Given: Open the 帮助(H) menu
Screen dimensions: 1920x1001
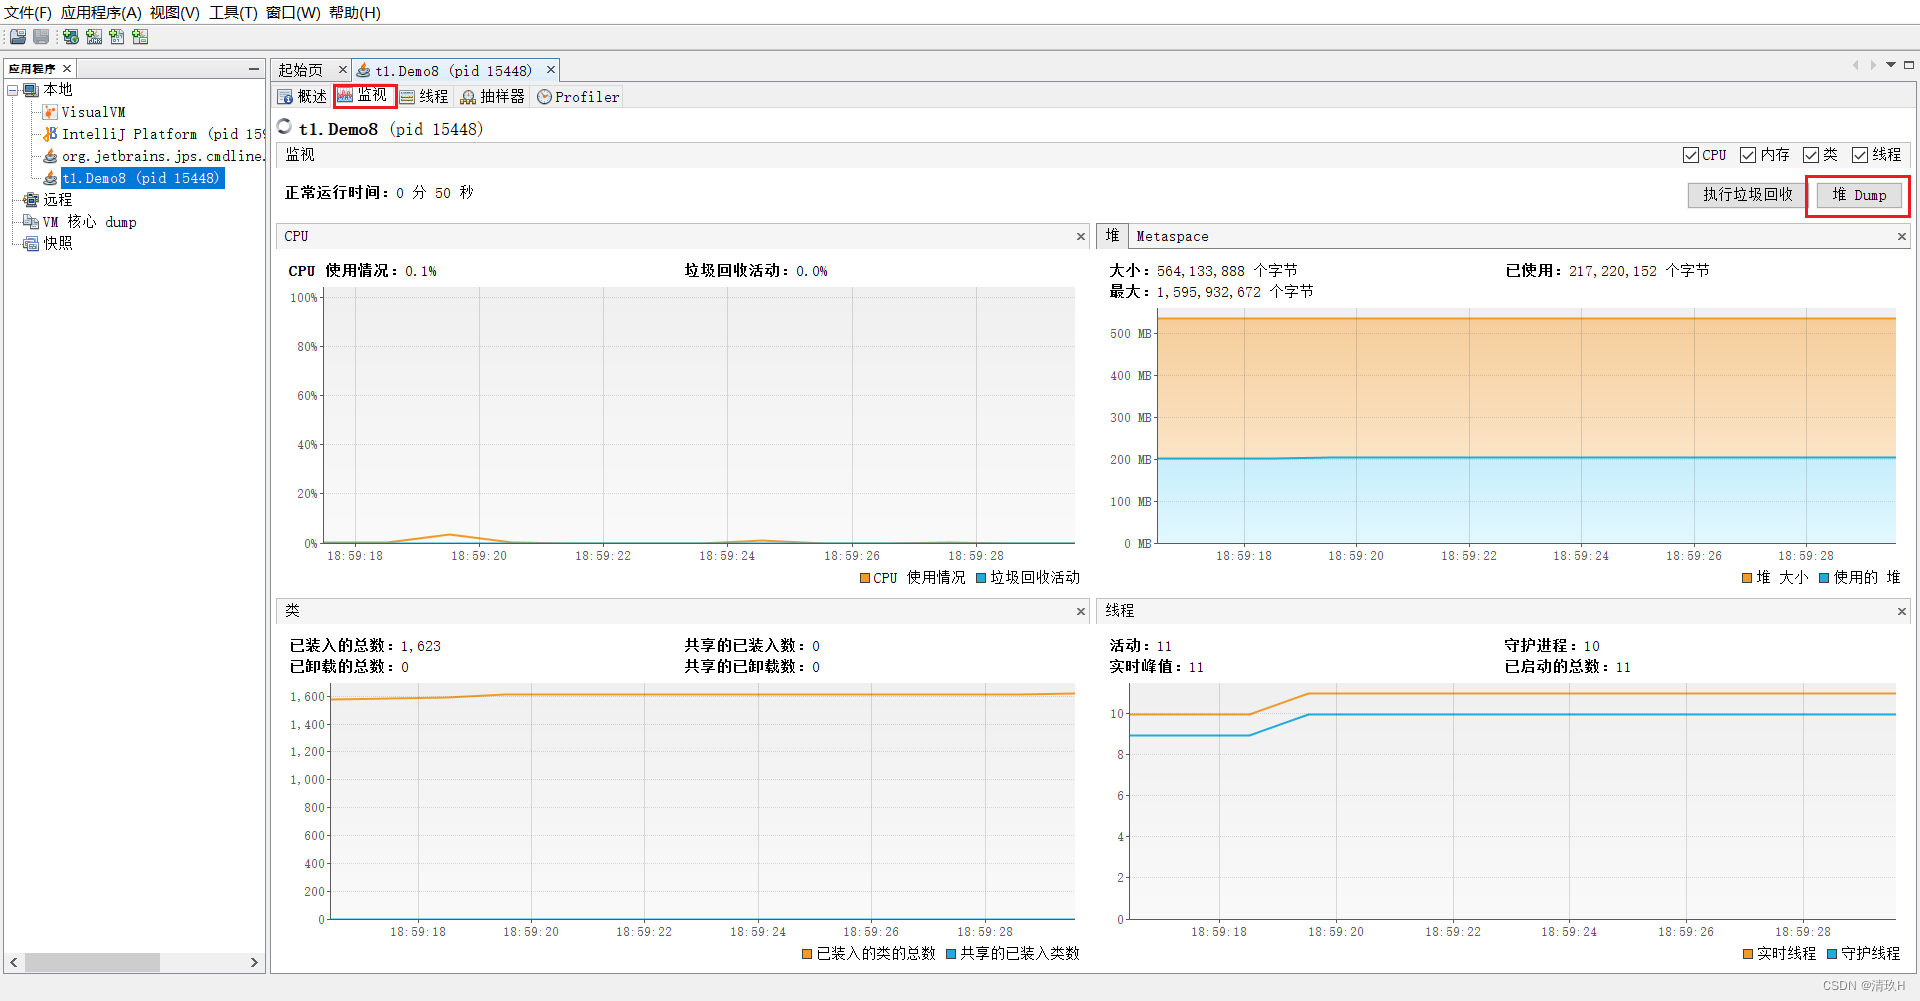Looking at the screenshot, I should [355, 13].
